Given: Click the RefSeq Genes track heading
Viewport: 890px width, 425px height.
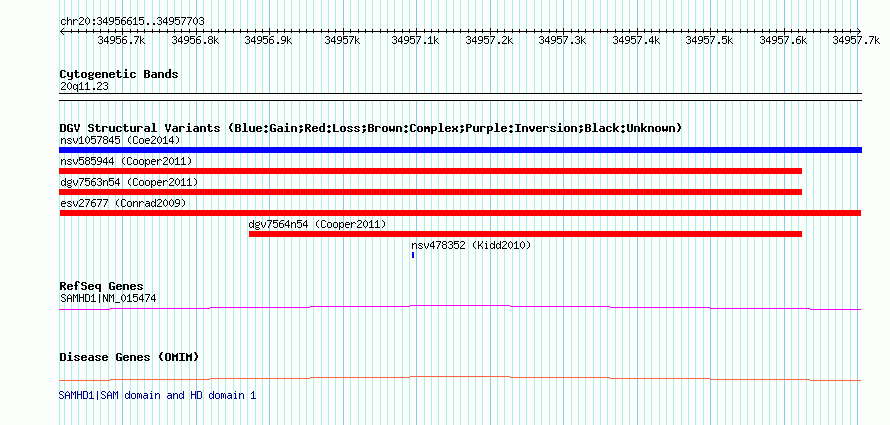Looking at the screenshot, I should coord(102,286).
